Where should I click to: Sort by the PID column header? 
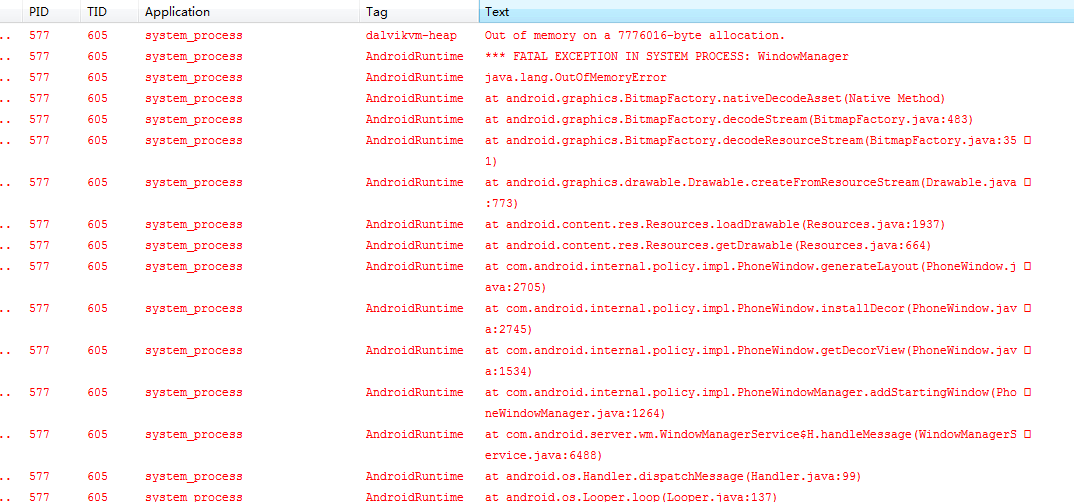(52, 12)
